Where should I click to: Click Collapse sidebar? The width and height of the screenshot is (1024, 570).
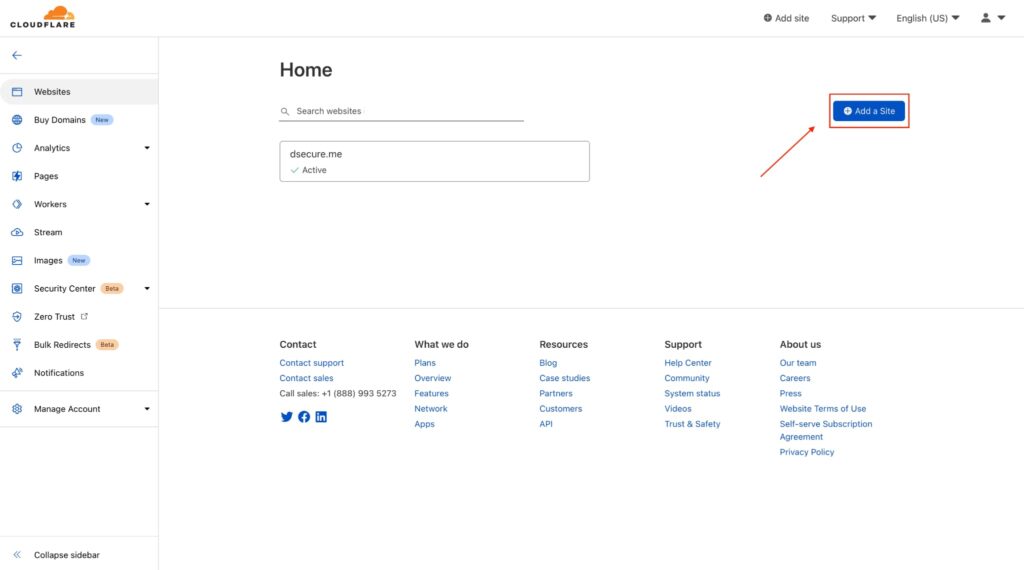point(67,555)
